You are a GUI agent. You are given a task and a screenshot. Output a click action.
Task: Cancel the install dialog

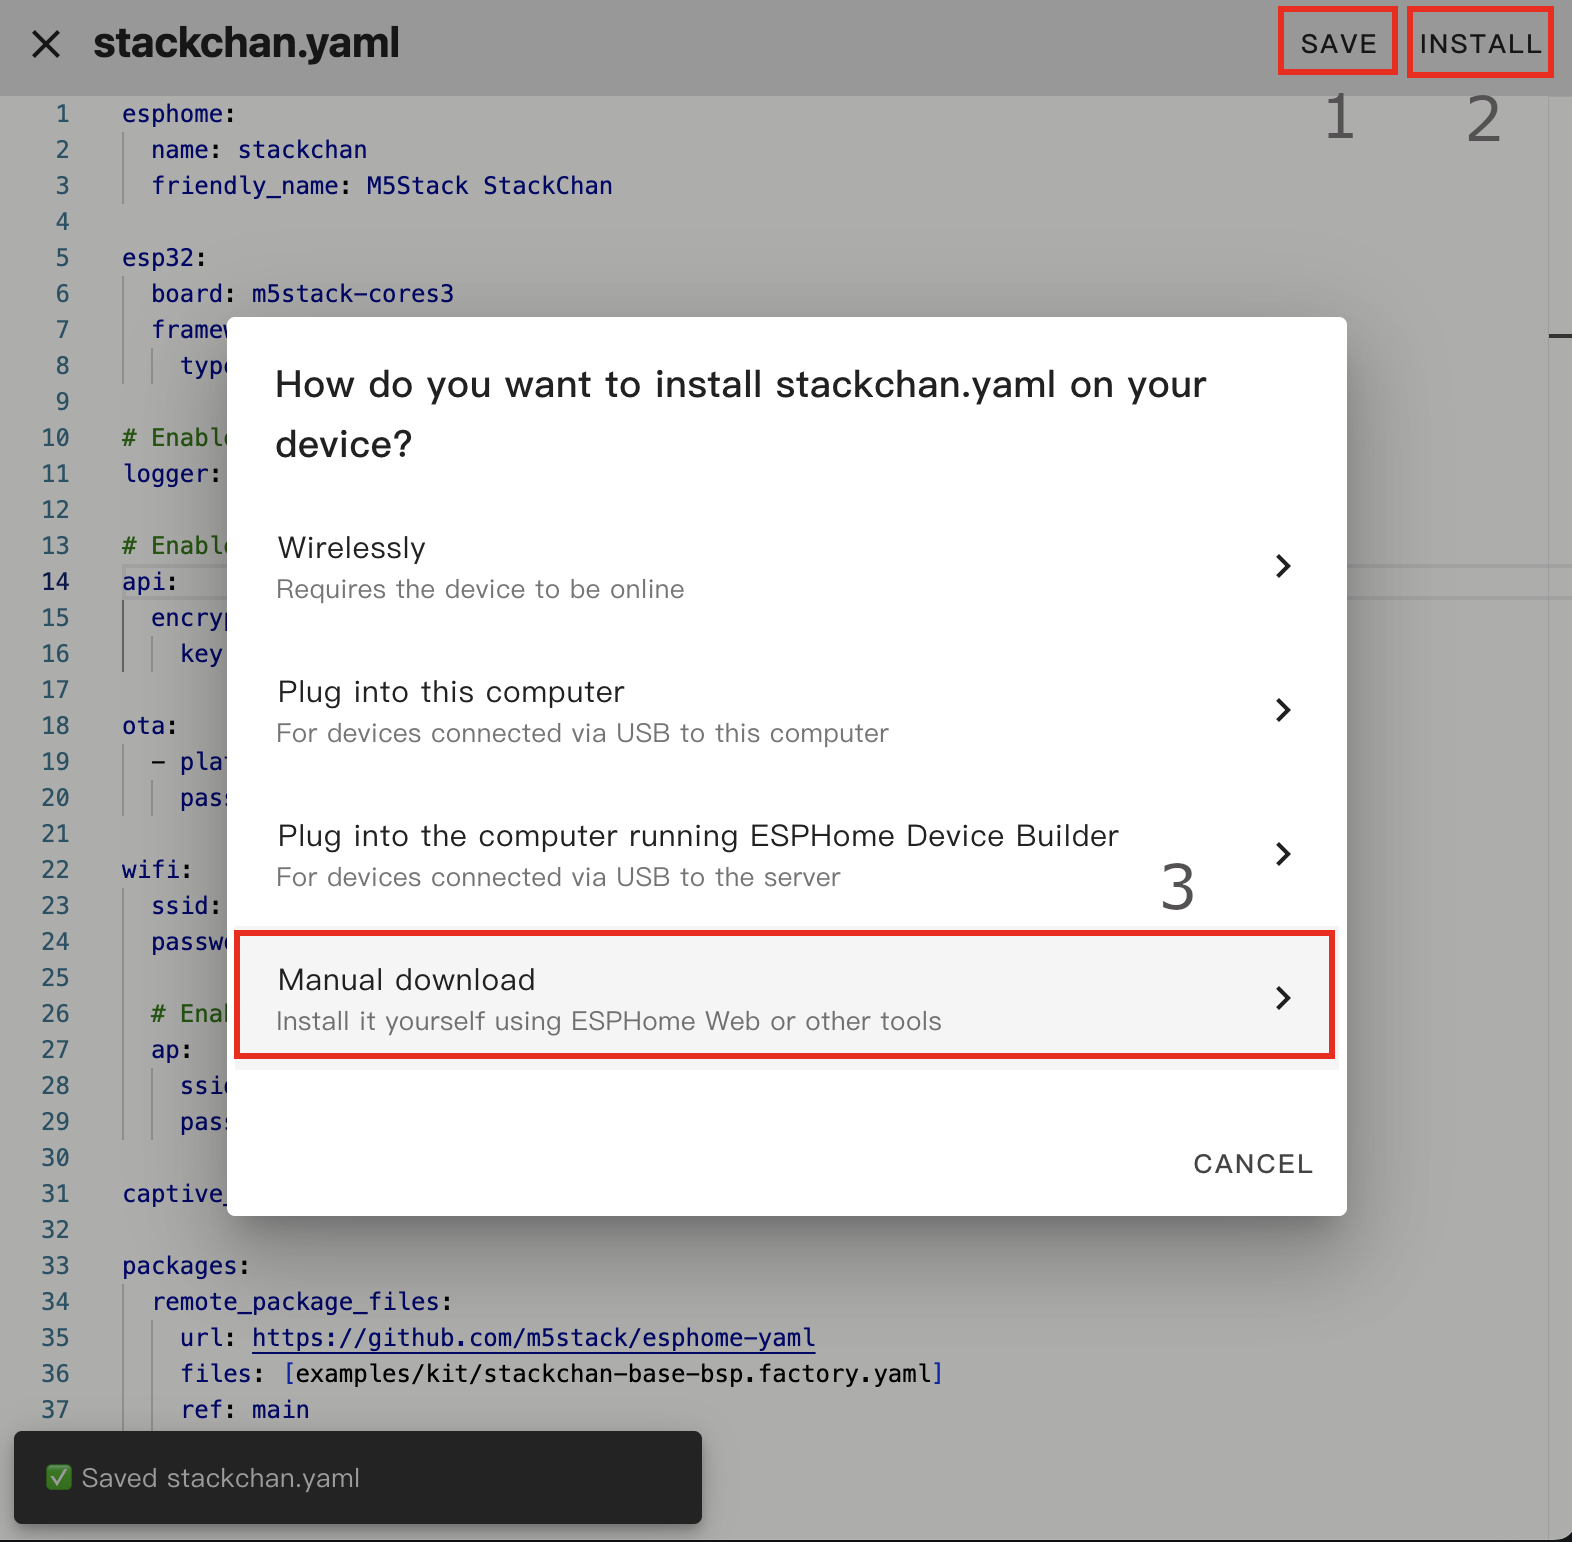pos(1252,1164)
